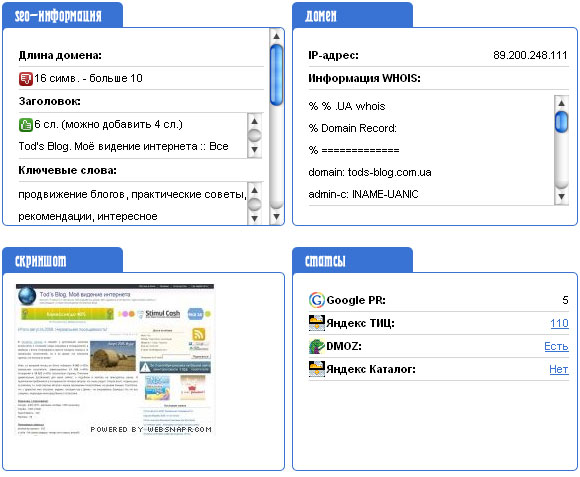Click the title text Tod's Blog. Моё видение интернета
This screenshot has height=477, width=580.
[108, 146]
